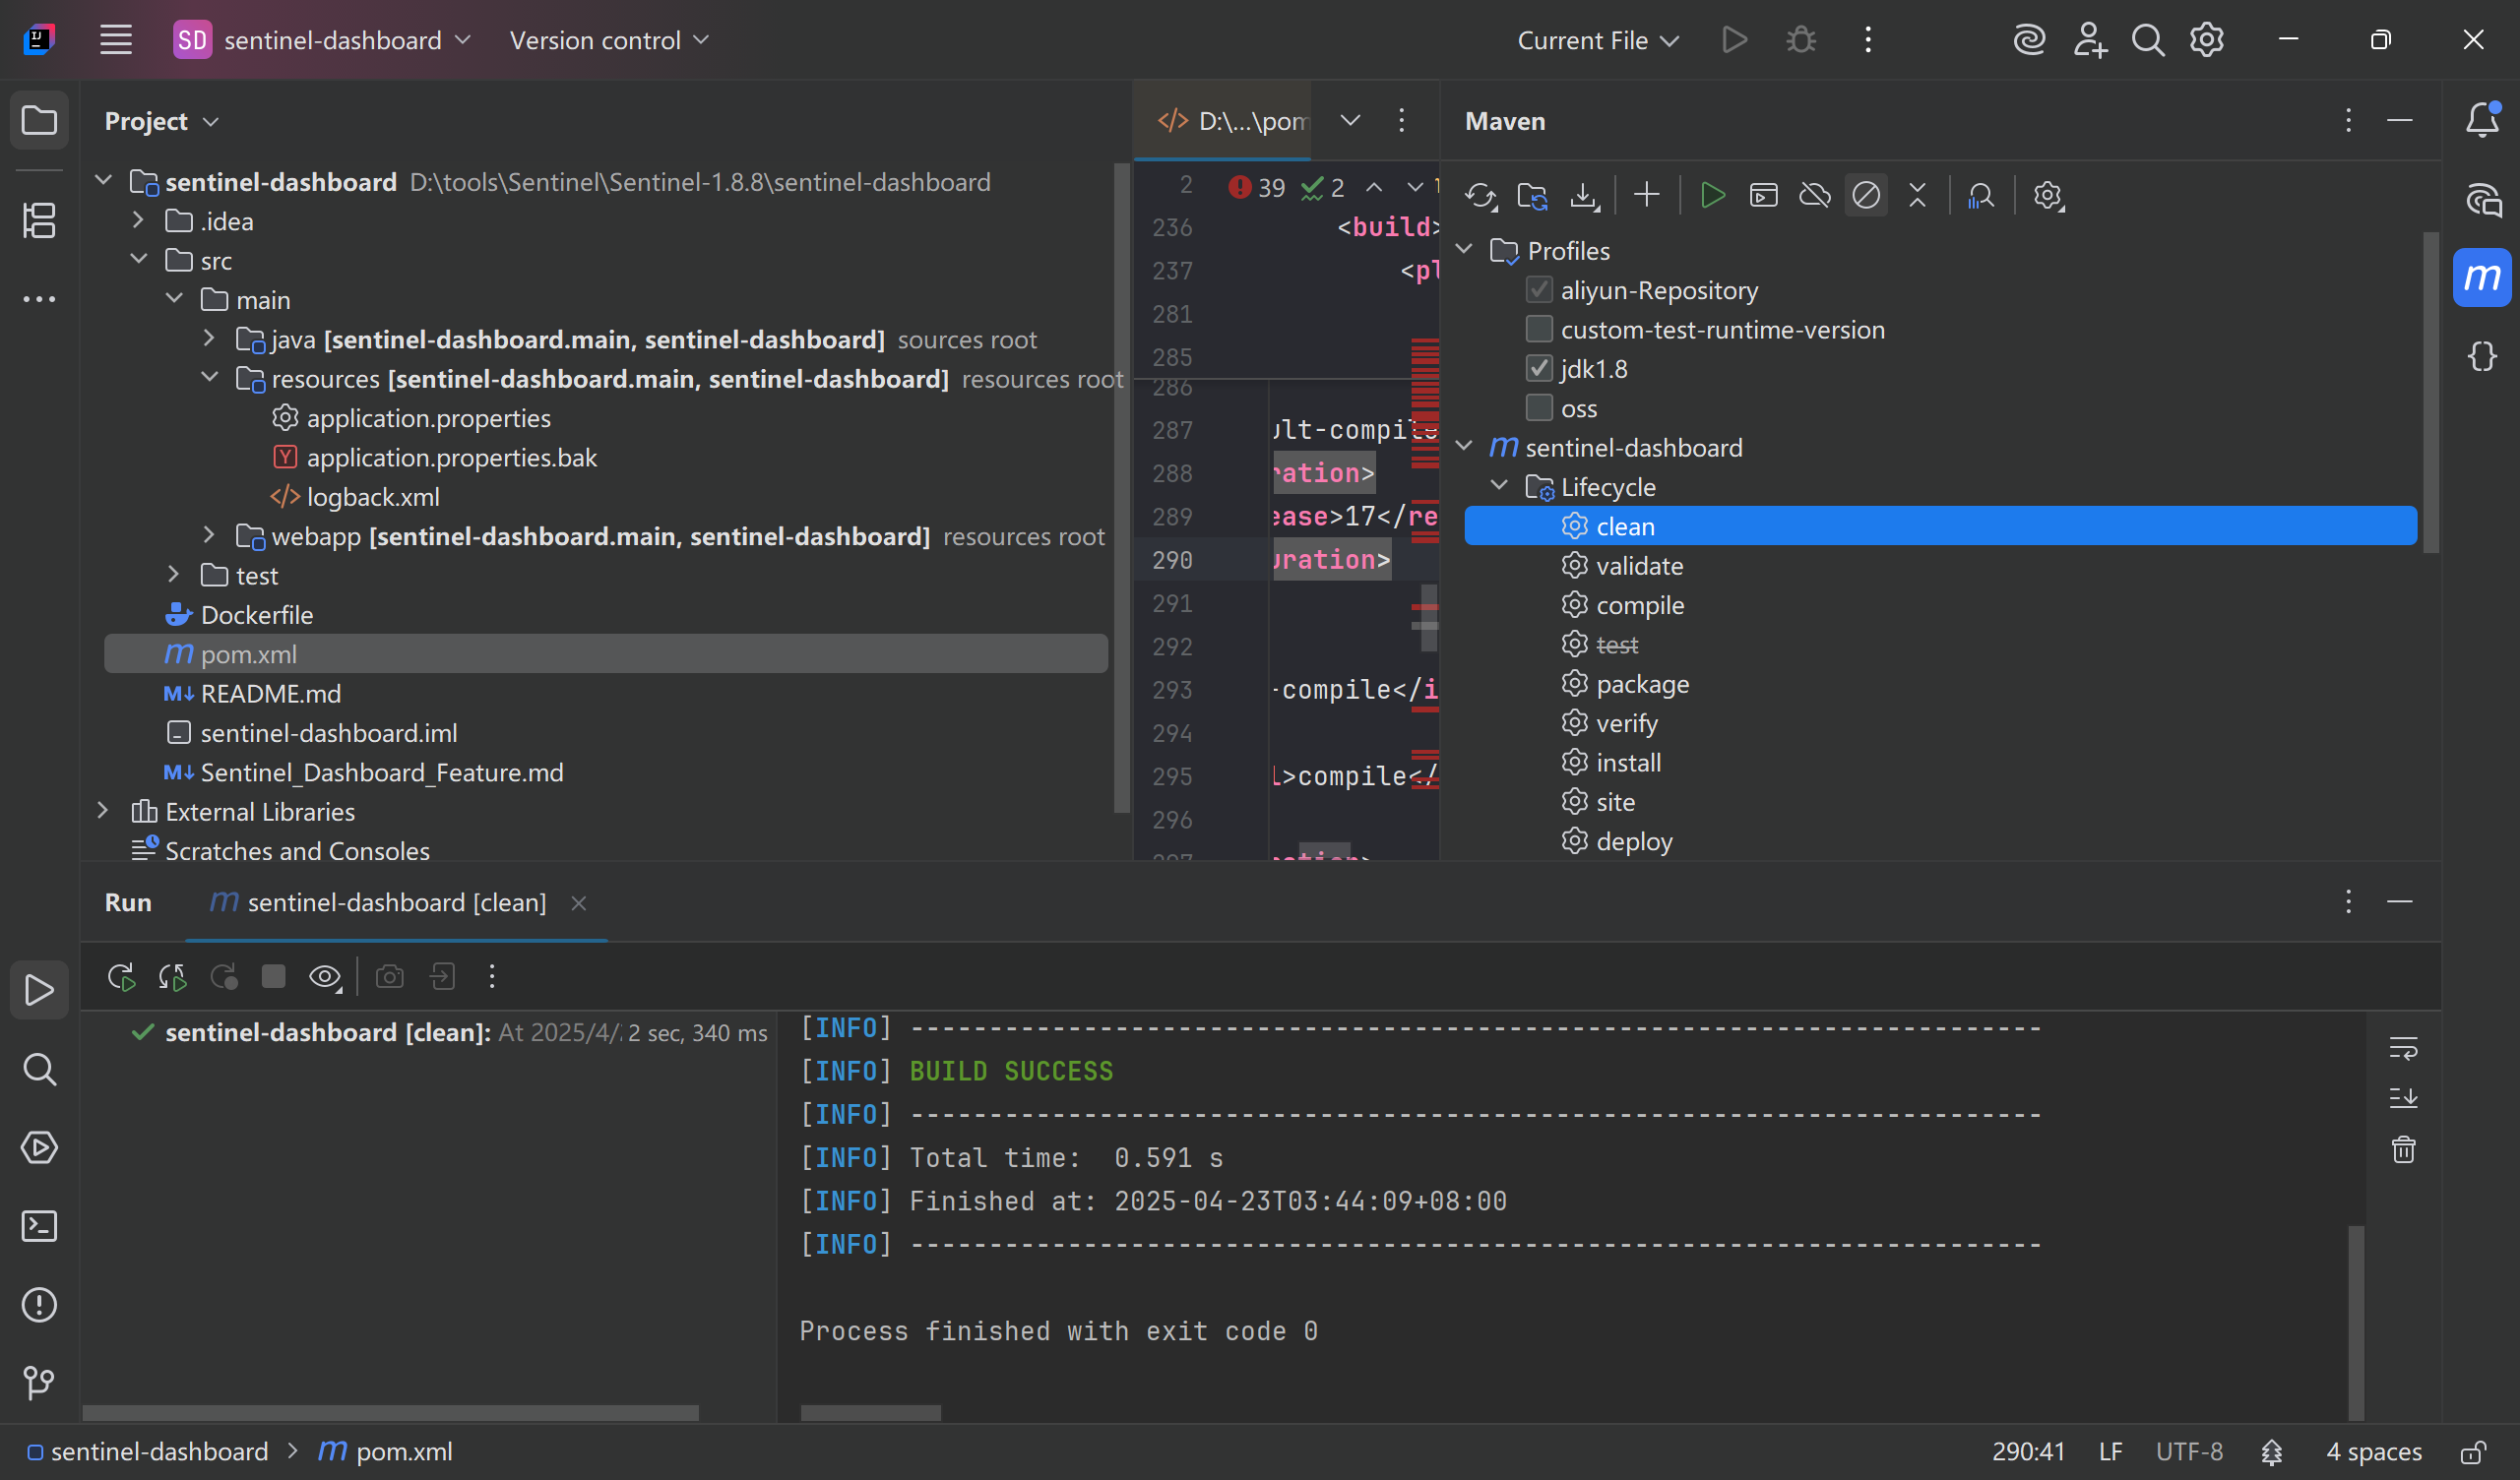Image resolution: width=2520 pixels, height=1480 pixels.
Task: Open Terminal tool window icon
Action: 39,1226
